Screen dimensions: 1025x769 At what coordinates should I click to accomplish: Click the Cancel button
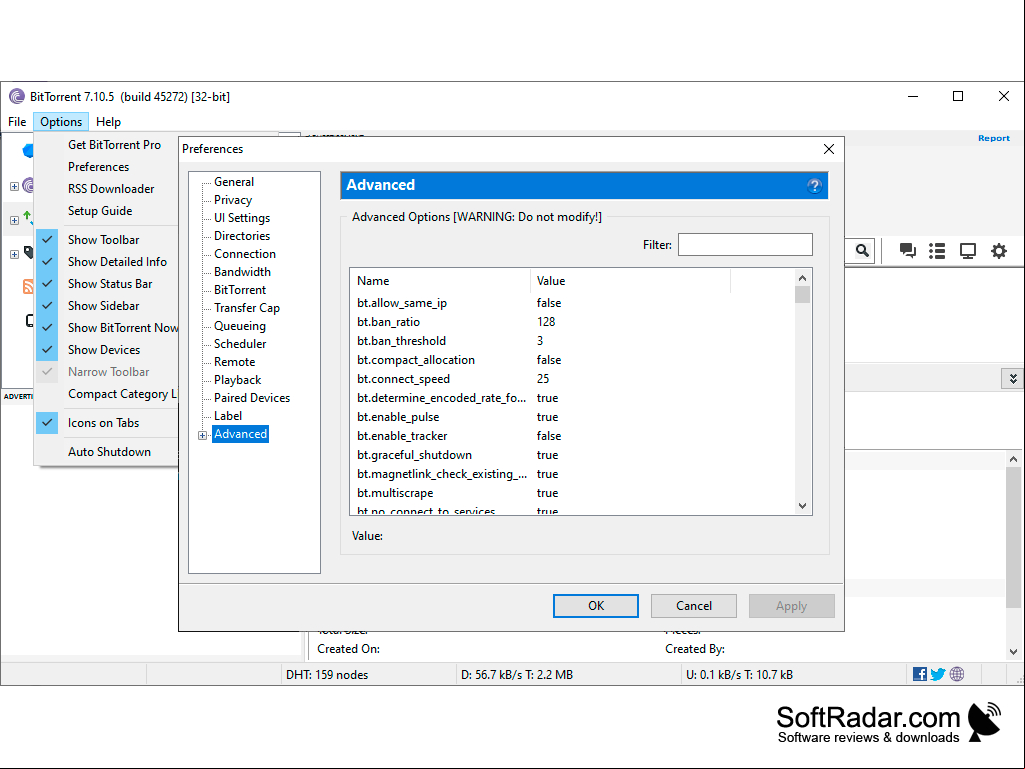tap(694, 606)
